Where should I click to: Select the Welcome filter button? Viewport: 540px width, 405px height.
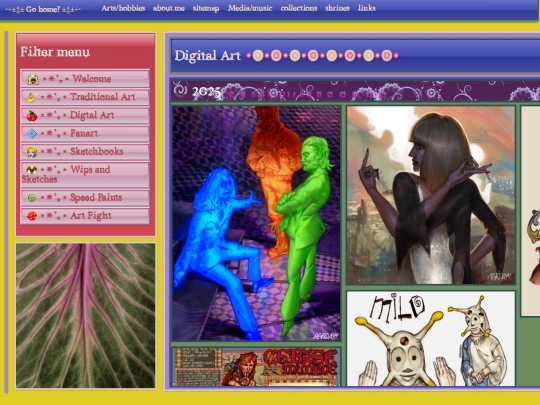[85, 79]
